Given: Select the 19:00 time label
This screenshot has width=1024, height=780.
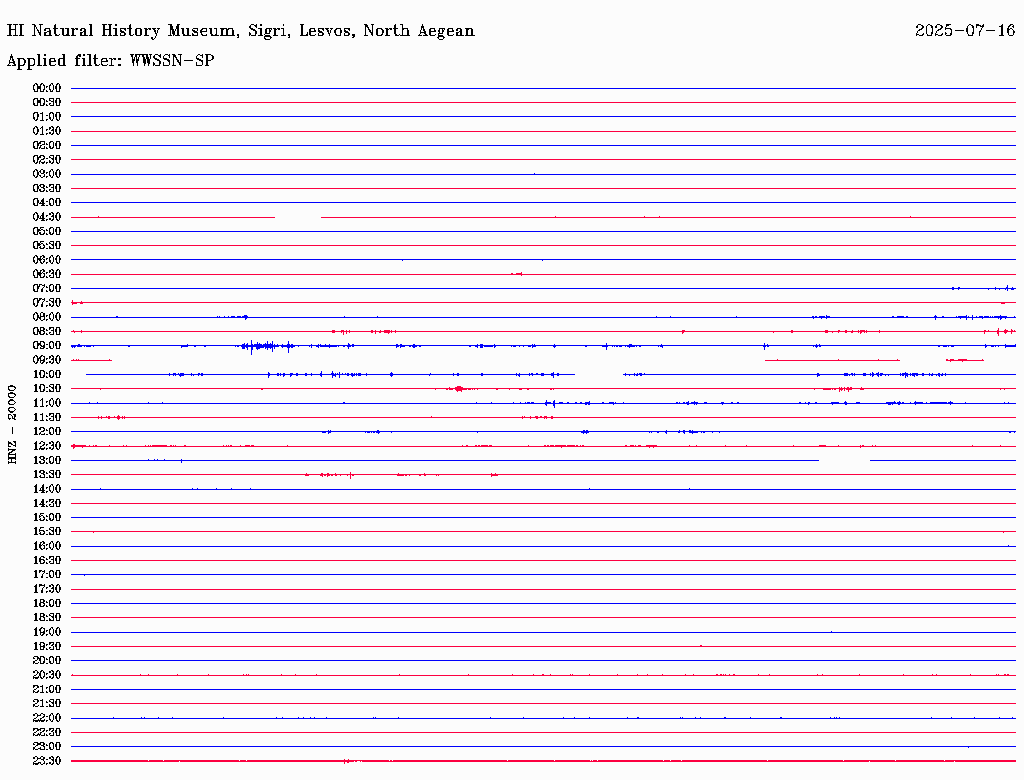Looking at the screenshot, I should click(x=47, y=632).
